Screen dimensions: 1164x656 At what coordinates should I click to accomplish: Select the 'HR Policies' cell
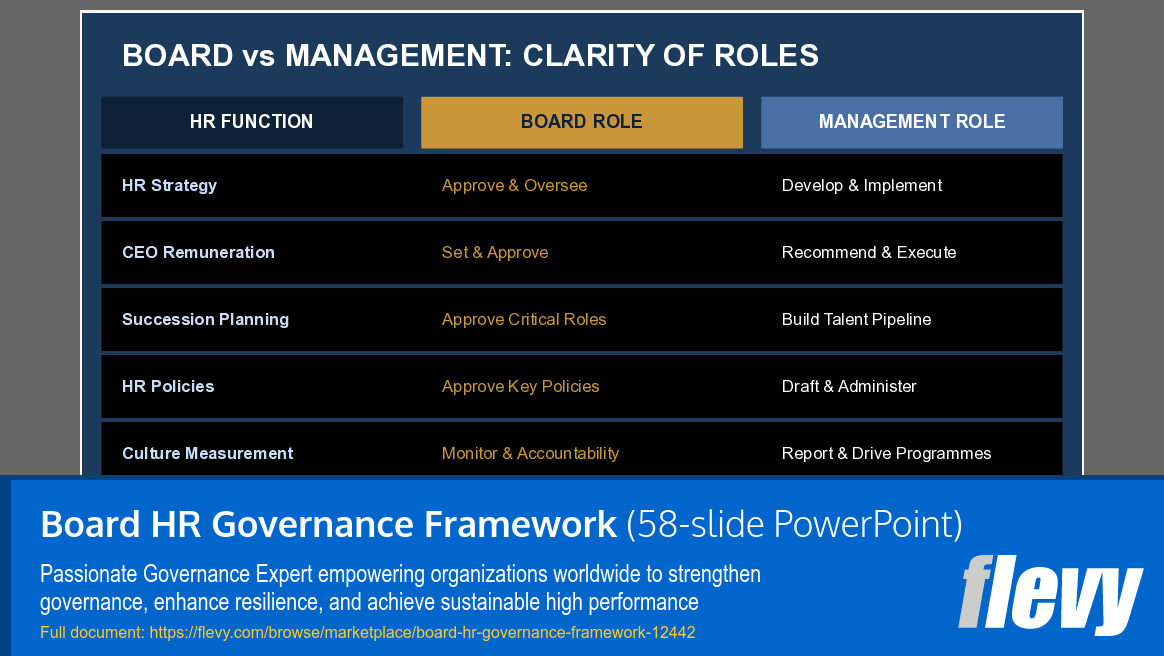[168, 386]
